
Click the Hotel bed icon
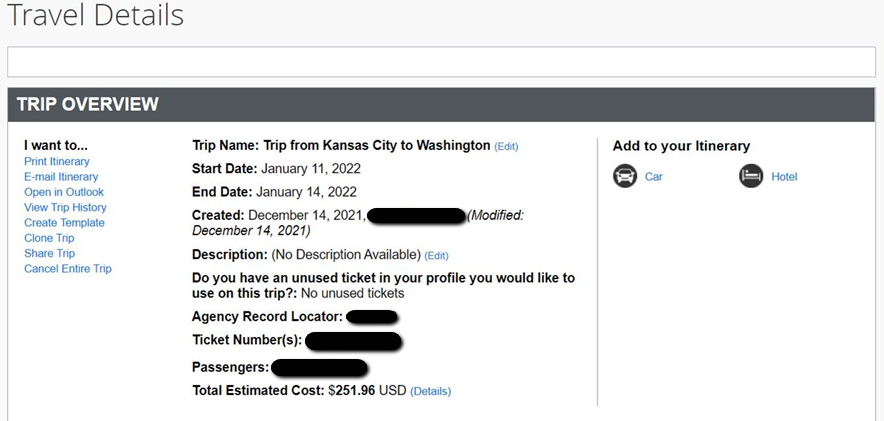[x=751, y=176]
